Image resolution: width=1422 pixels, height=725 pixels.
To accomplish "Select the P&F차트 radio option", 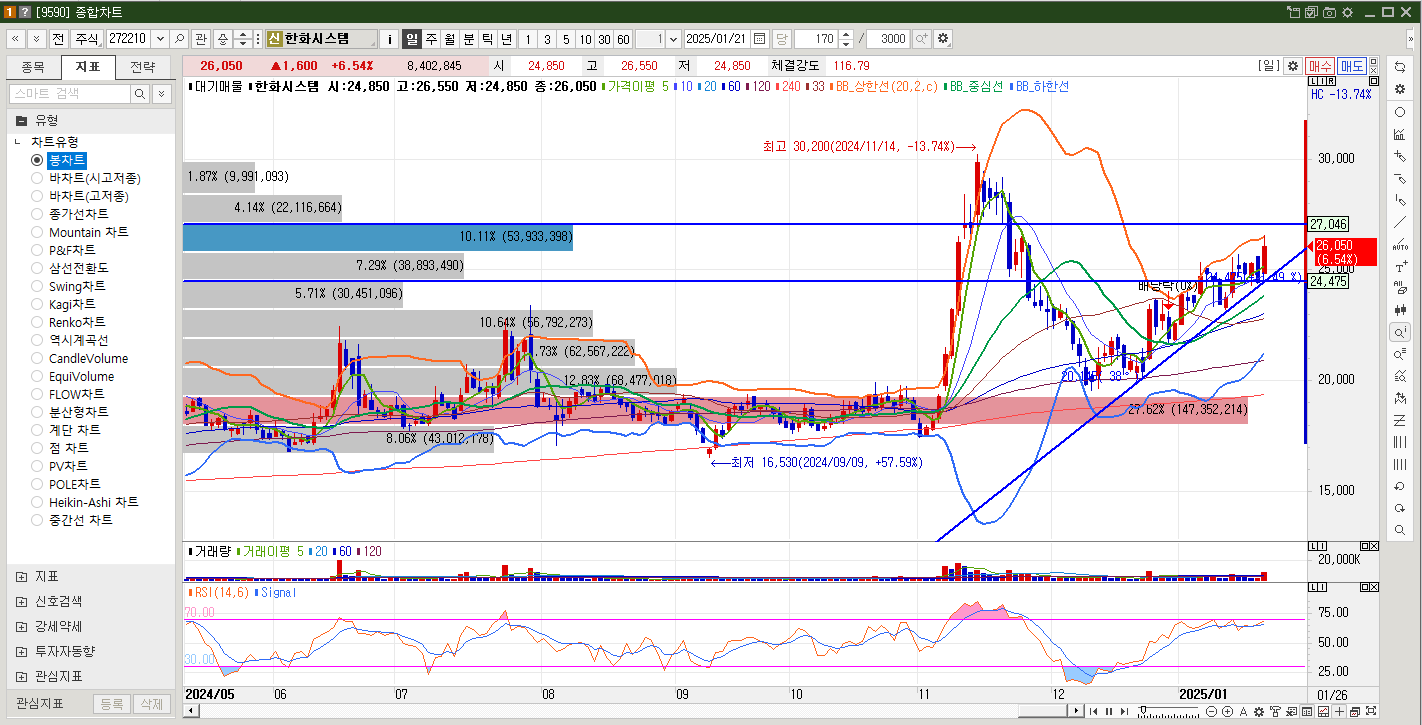I will coord(37,250).
